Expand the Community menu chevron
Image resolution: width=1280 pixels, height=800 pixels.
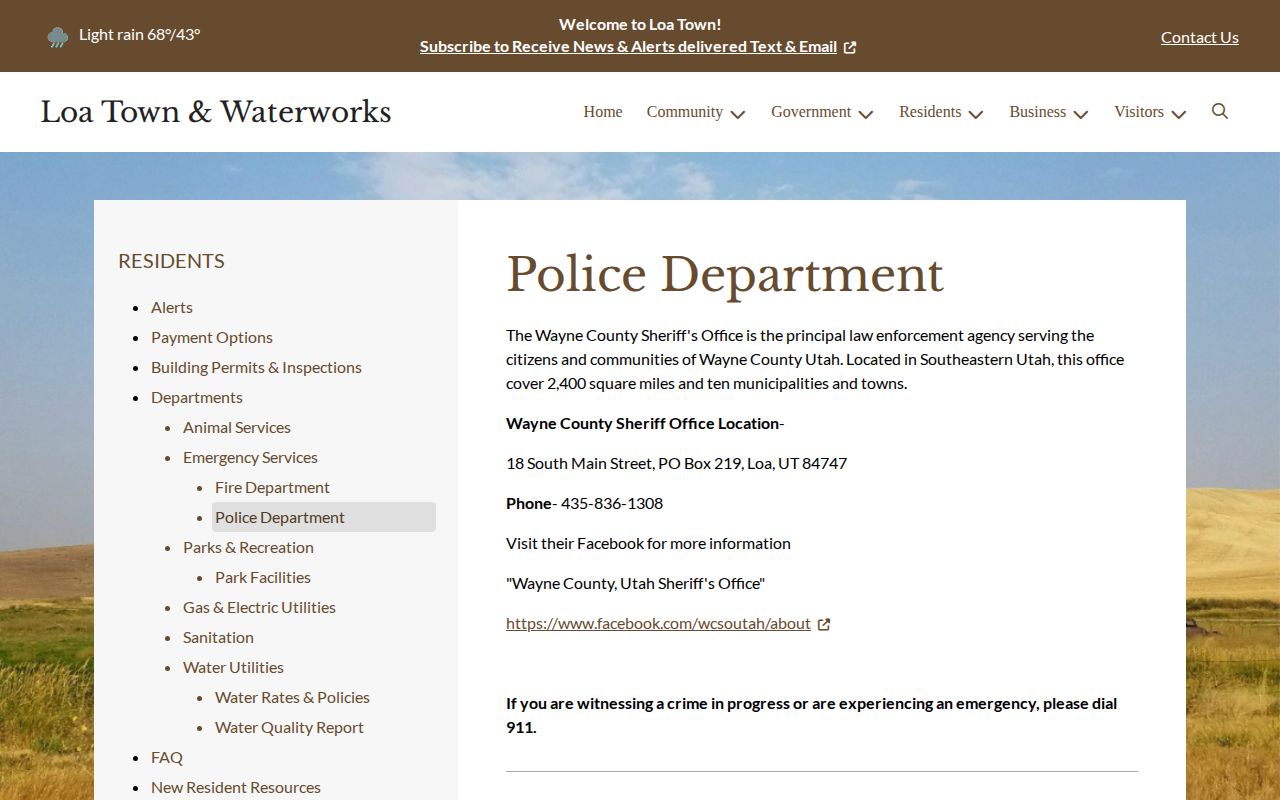[738, 114]
